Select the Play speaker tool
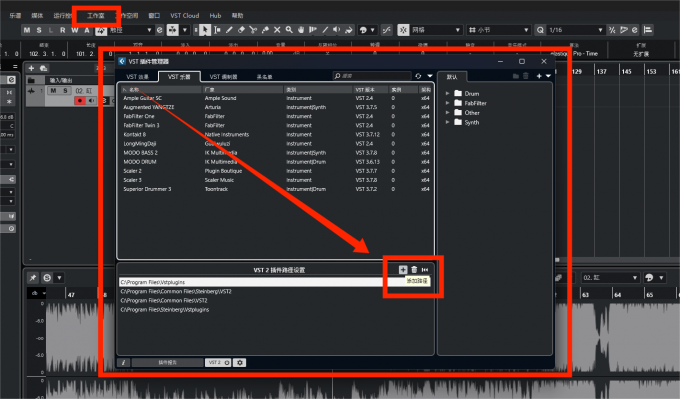This screenshot has height=399, width=680. tap(337, 30)
